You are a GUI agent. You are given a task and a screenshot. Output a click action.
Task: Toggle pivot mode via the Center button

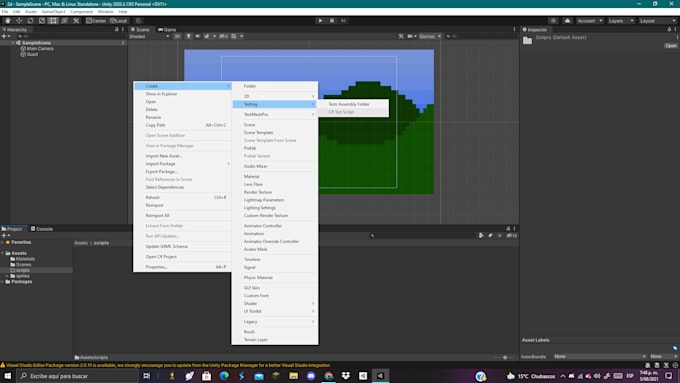pos(96,21)
